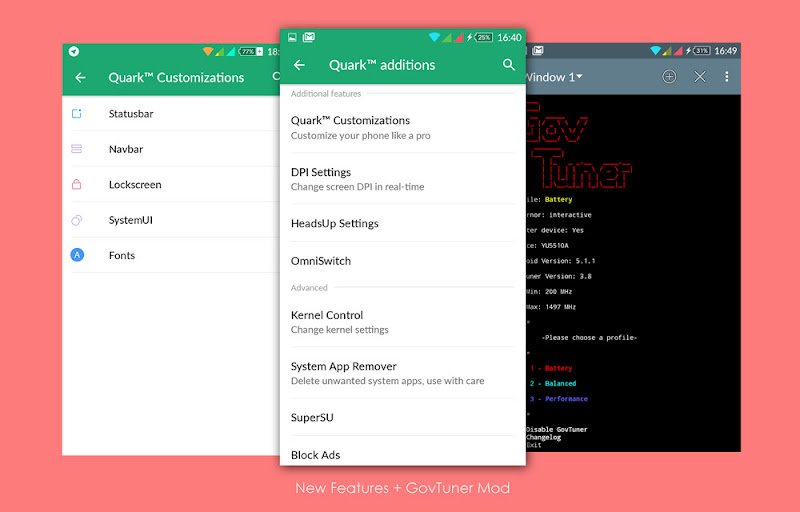Image resolution: width=800 pixels, height=512 pixels.
Task: Select '2 - Balanced' profile in terminal
Action: point(553,383)
